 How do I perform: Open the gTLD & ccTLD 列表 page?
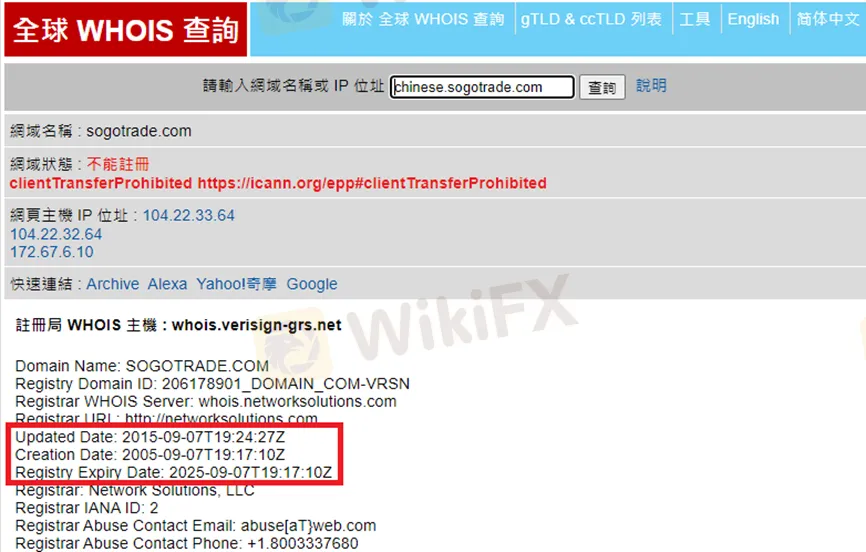click(591, 19)
